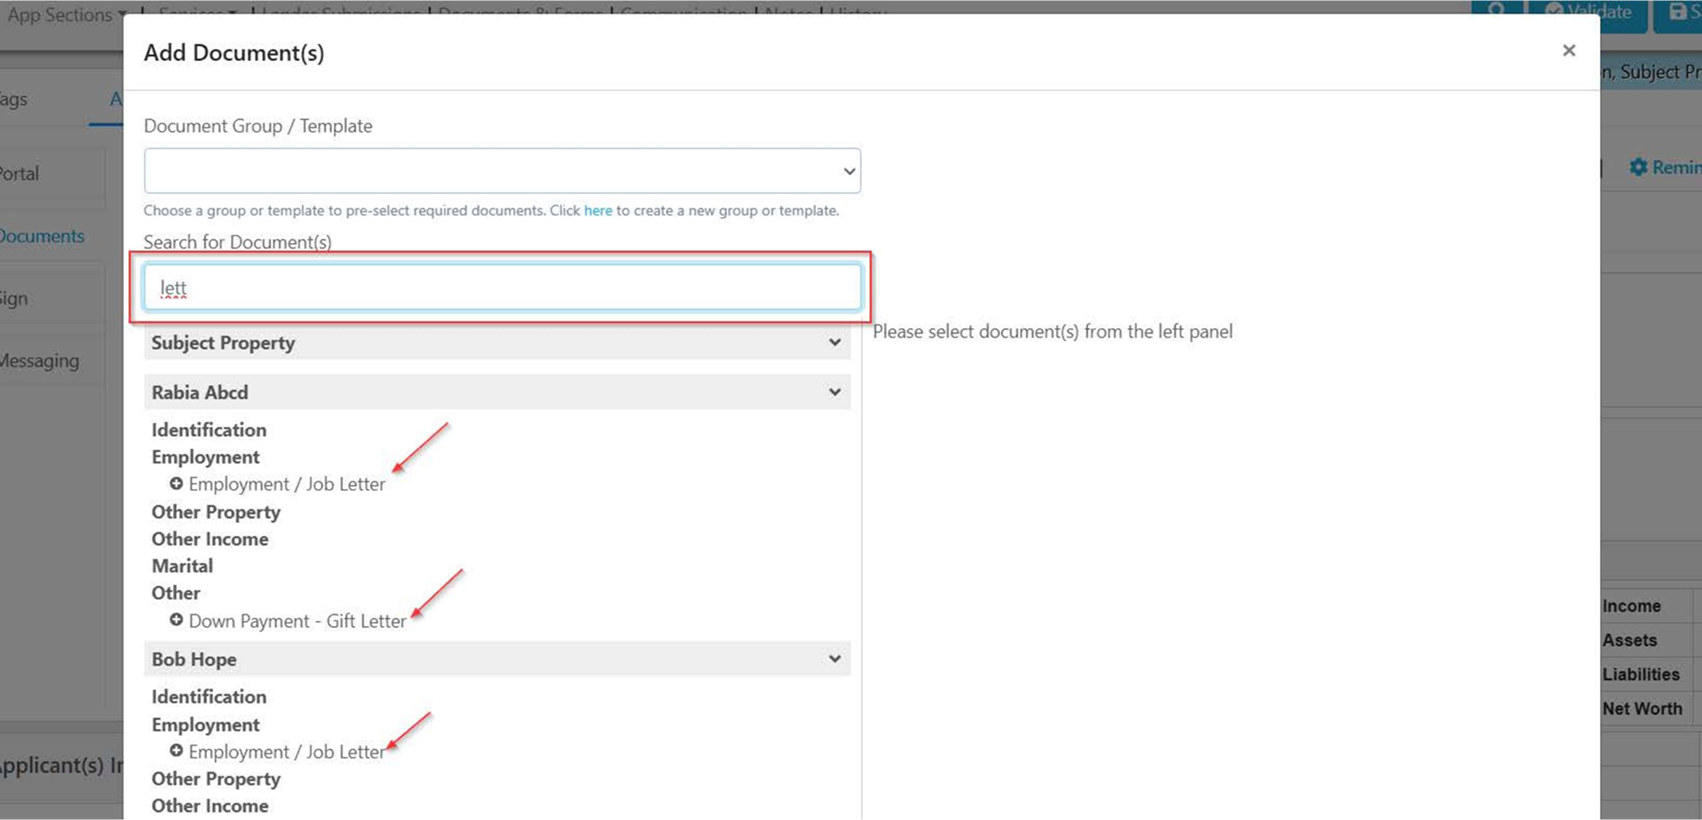Screen dimensions: 1702x820
Task: Click the Reminder gear icon
Action: coord(1638,167)
